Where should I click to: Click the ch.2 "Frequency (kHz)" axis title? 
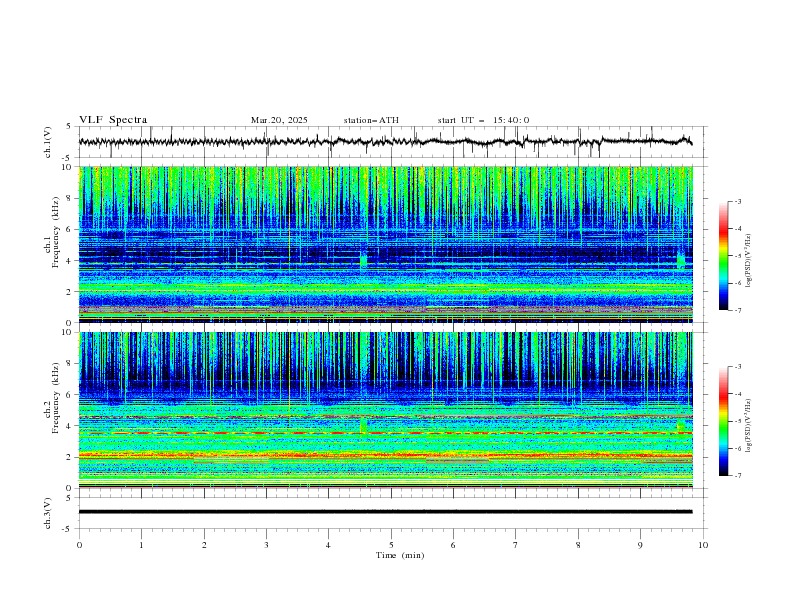pyautogui.click(x=56, y=398)
